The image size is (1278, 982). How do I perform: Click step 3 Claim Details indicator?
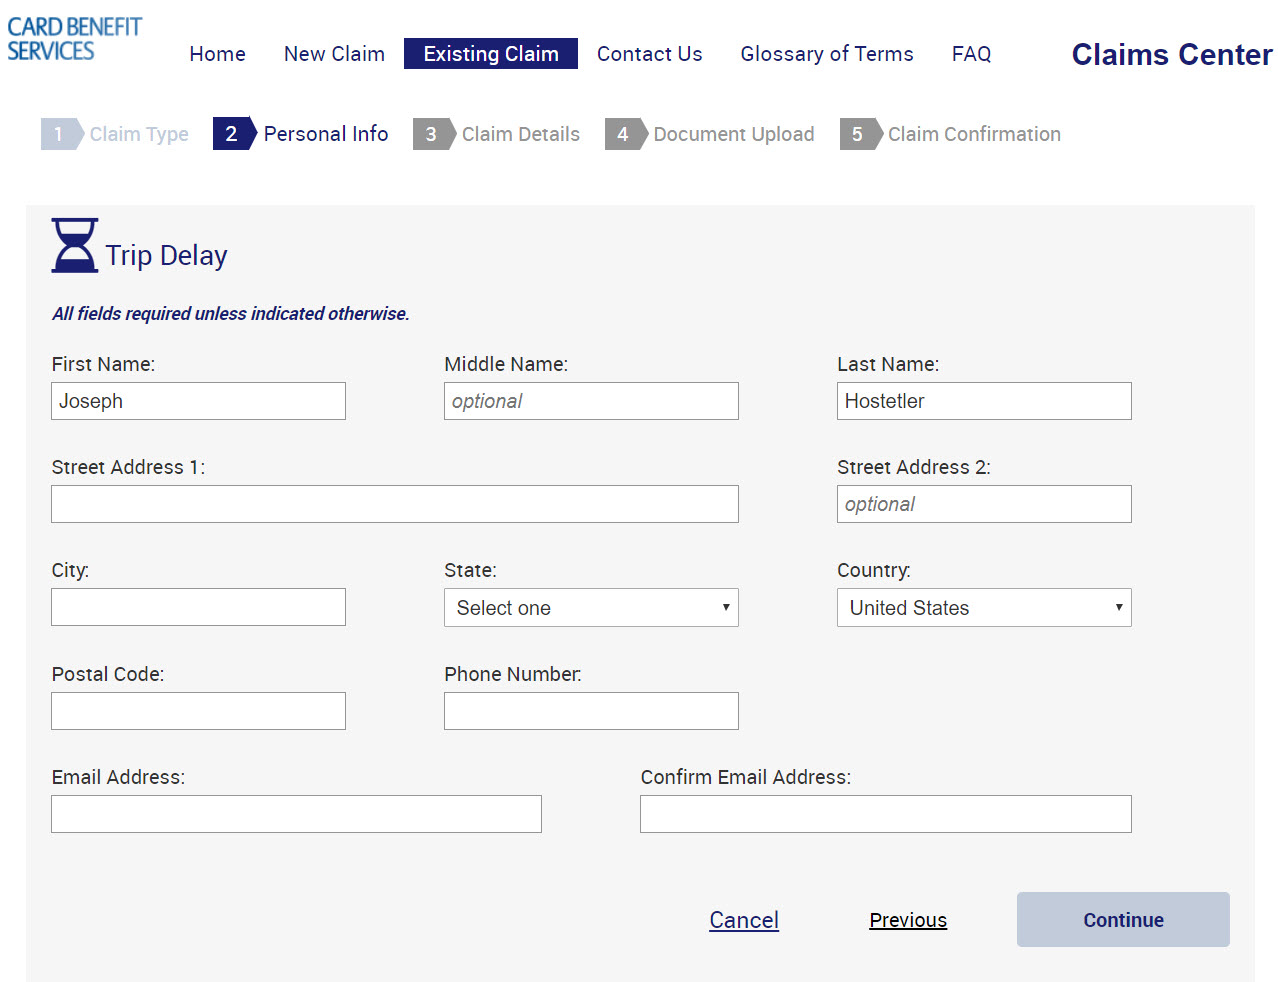click(497, 133)
